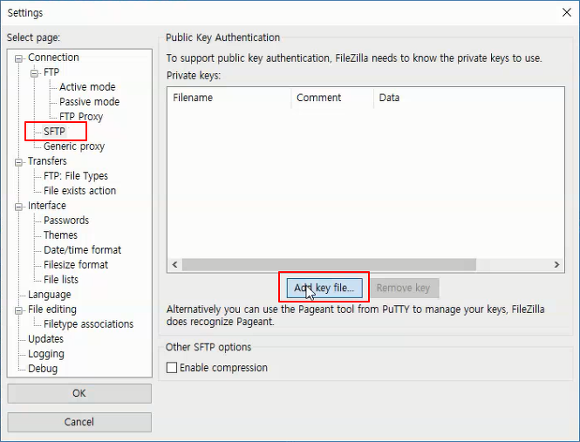Click the Add key file button
This screenshot has width=580, height=442.
pos(324,288)
